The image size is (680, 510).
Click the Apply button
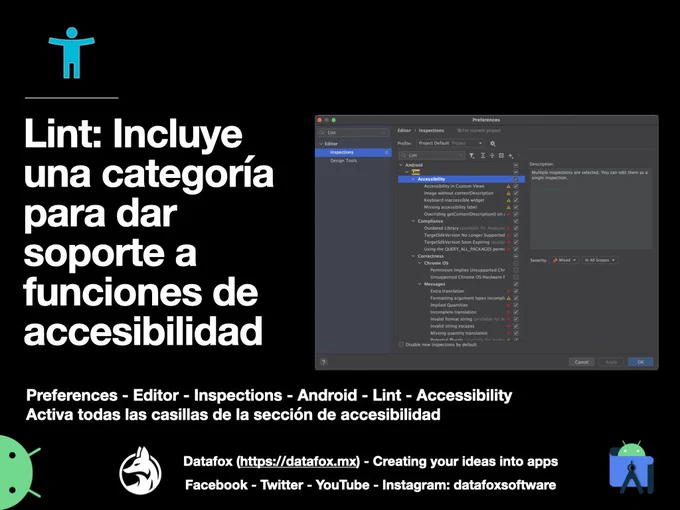point(611,362)
